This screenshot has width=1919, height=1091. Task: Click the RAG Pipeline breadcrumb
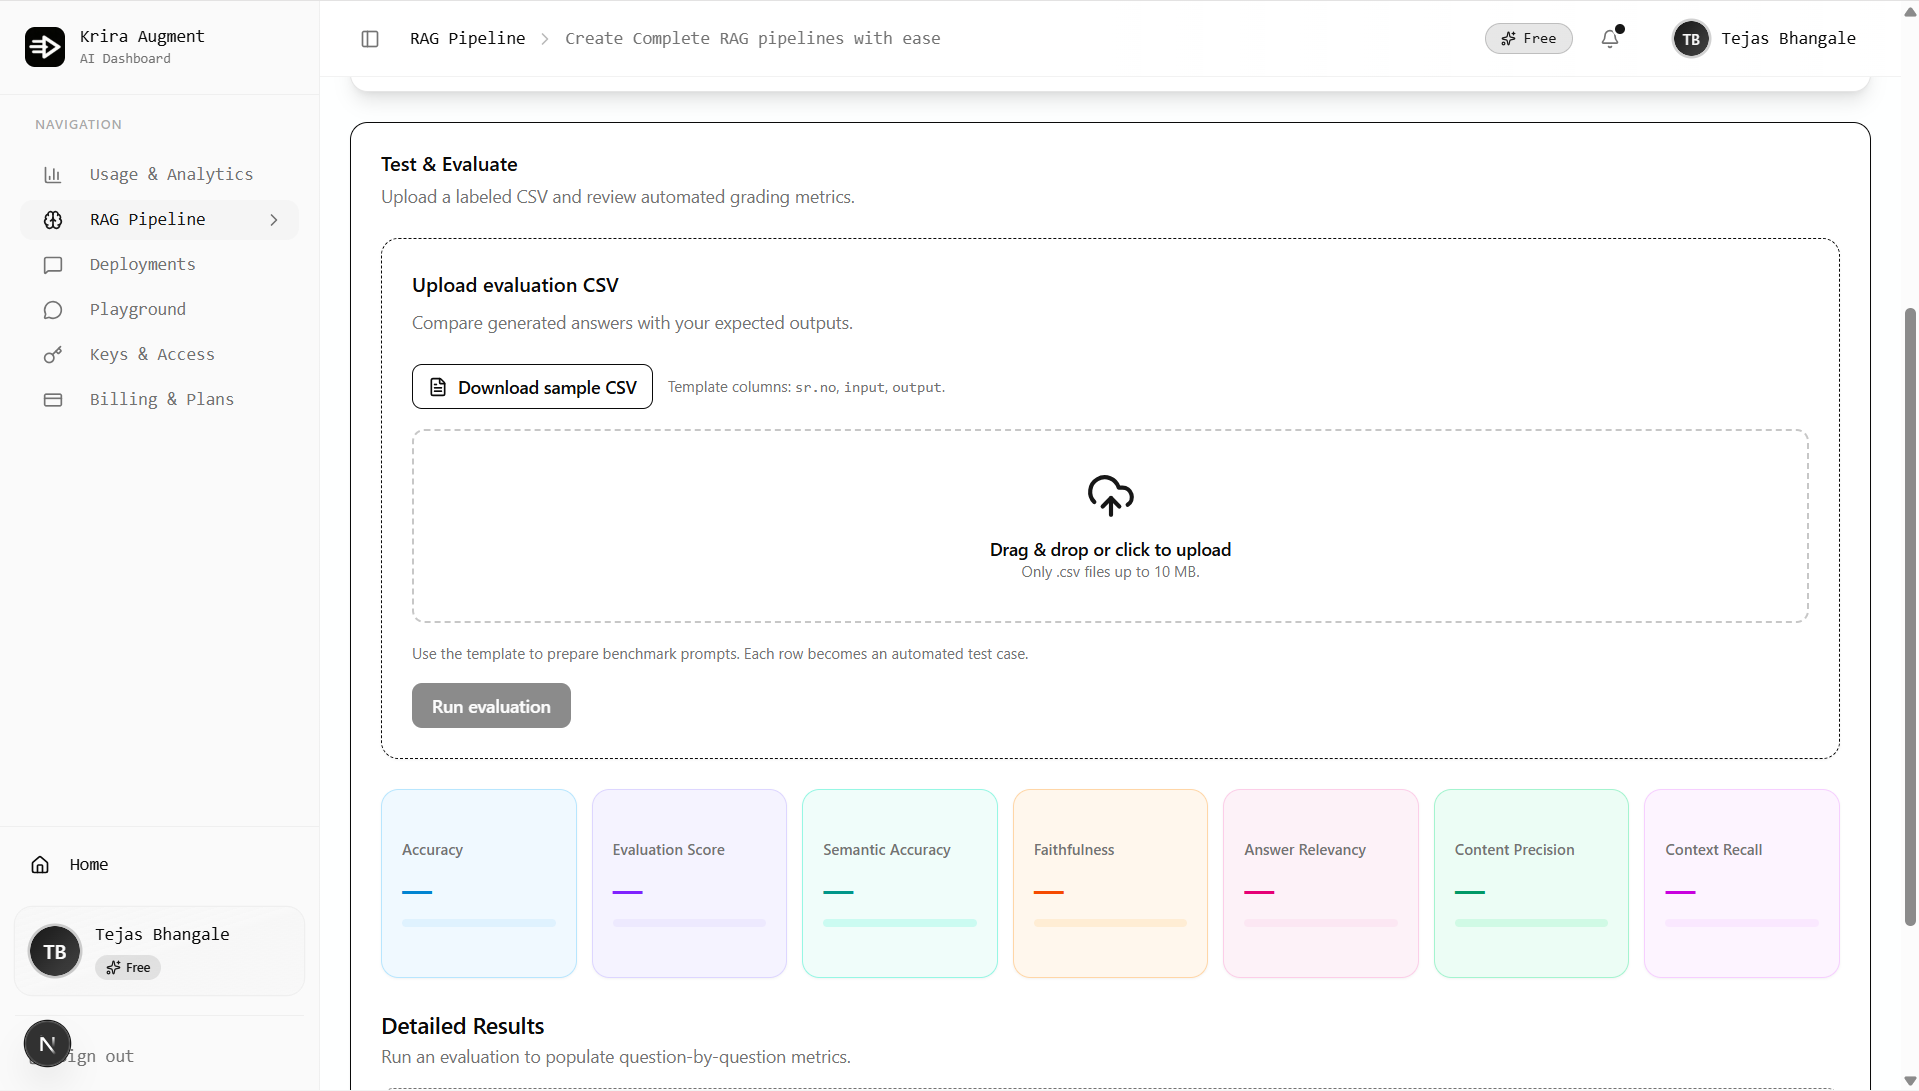(x=467, y=39)
